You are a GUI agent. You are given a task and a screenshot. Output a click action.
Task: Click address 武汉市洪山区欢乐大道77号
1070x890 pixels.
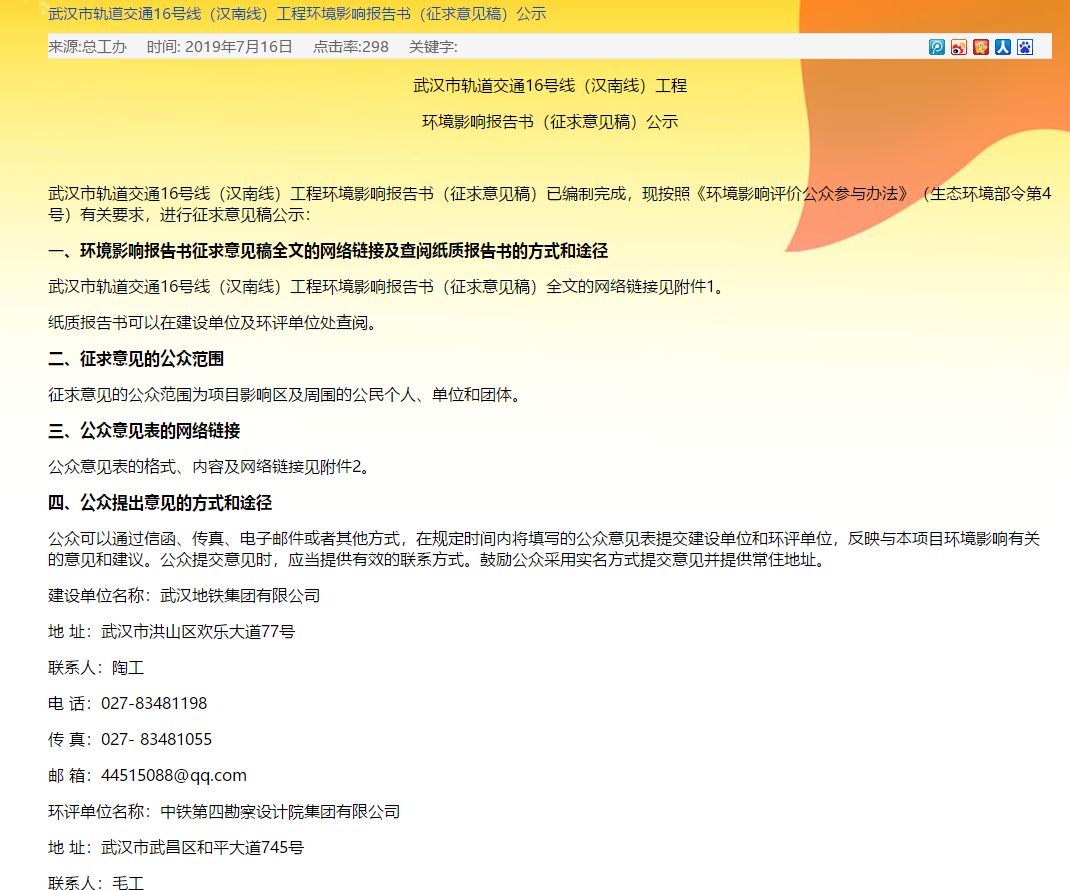pos(198,631)
